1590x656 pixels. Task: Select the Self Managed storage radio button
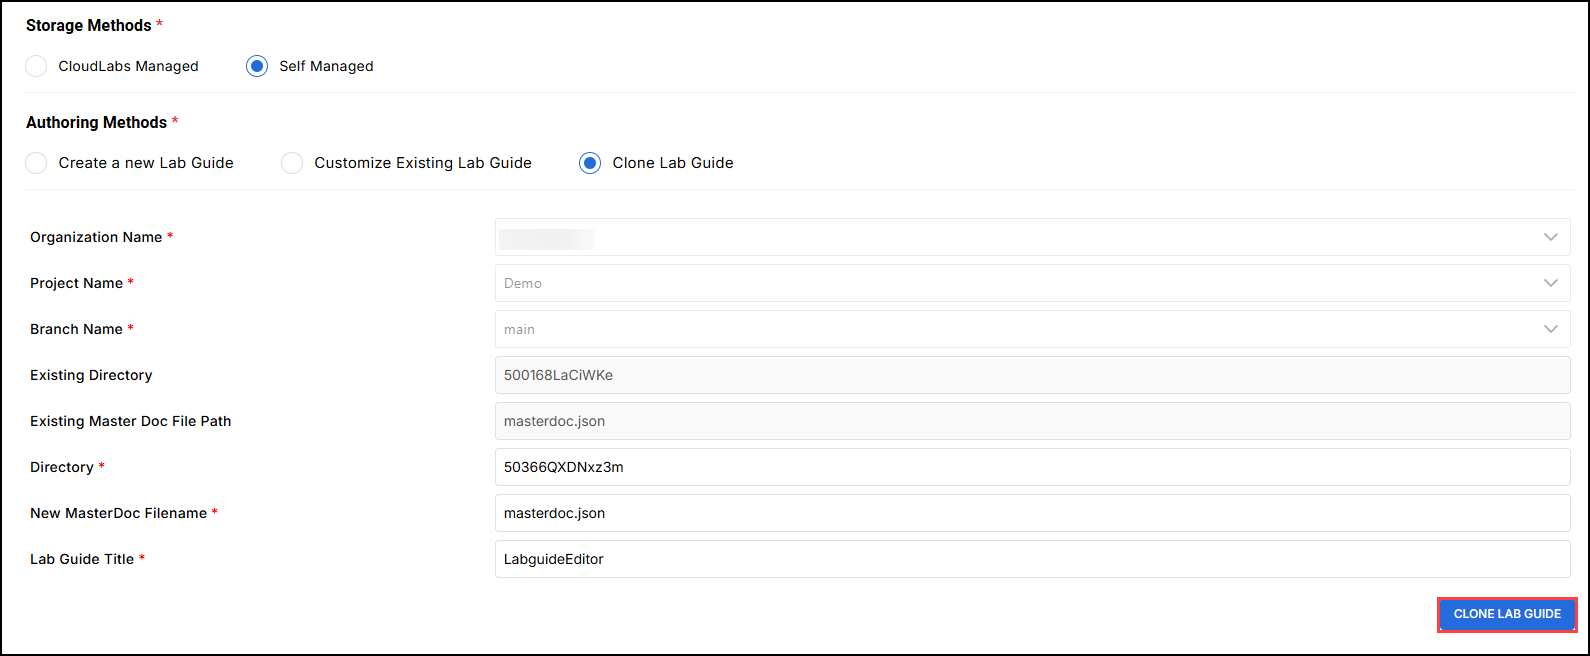(257, 66)
